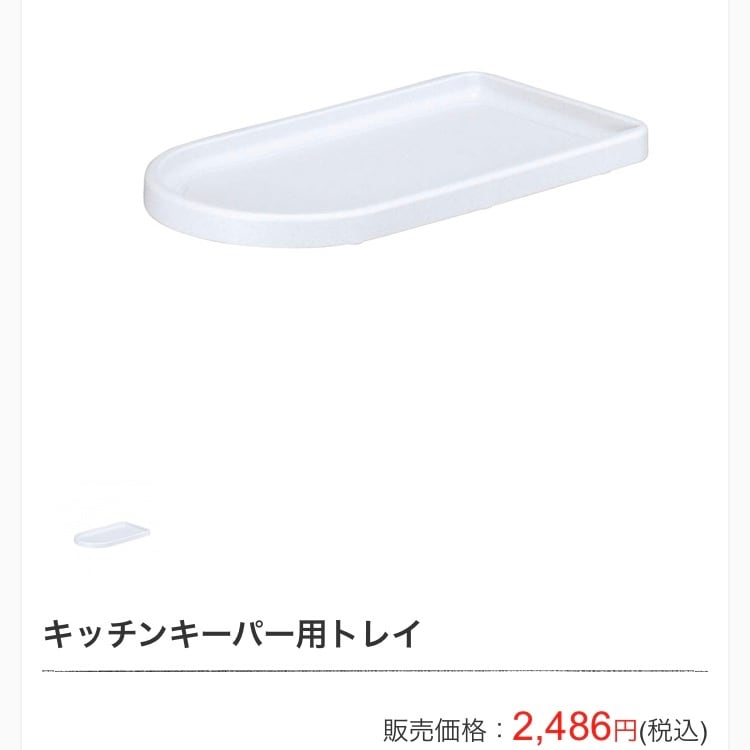The width and height of the screenshot is (750, 750).
Task: Click the 販売価格 label
Action: click(434, 730)
